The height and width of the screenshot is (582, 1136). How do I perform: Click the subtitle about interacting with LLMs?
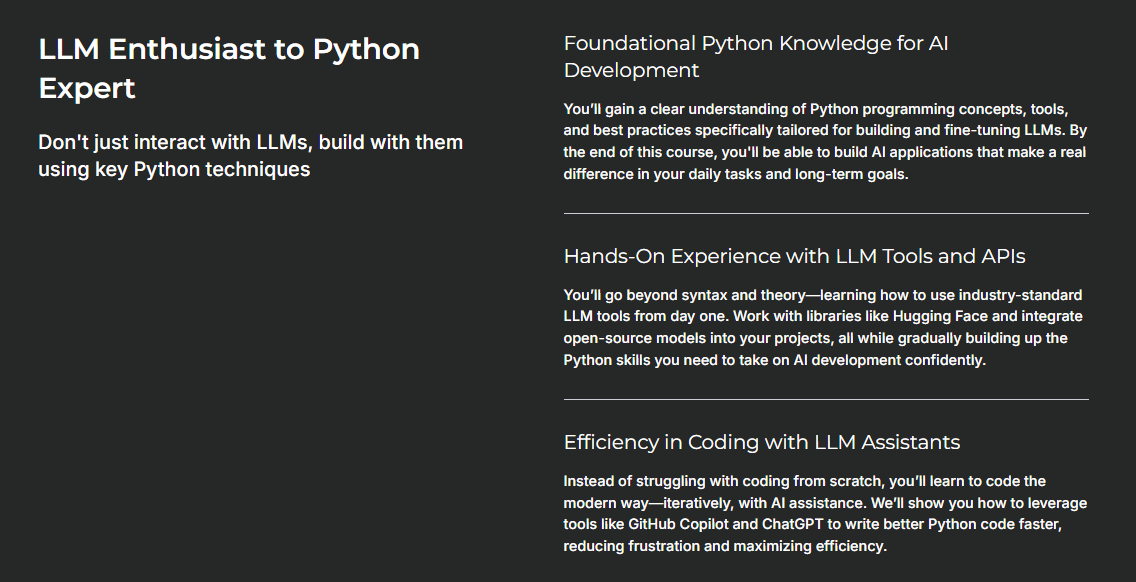point(250,155)
